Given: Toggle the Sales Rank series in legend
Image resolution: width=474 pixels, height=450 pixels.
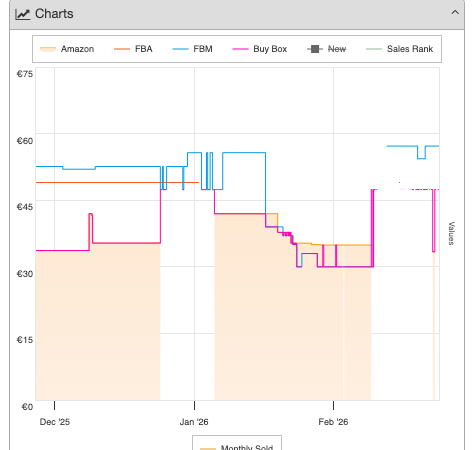Looking at the screenshot, I should click(x=399, y=49).
